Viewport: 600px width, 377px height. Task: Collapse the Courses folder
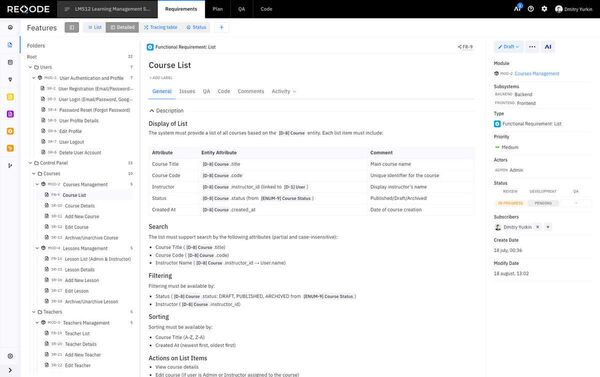click(34, 174)
